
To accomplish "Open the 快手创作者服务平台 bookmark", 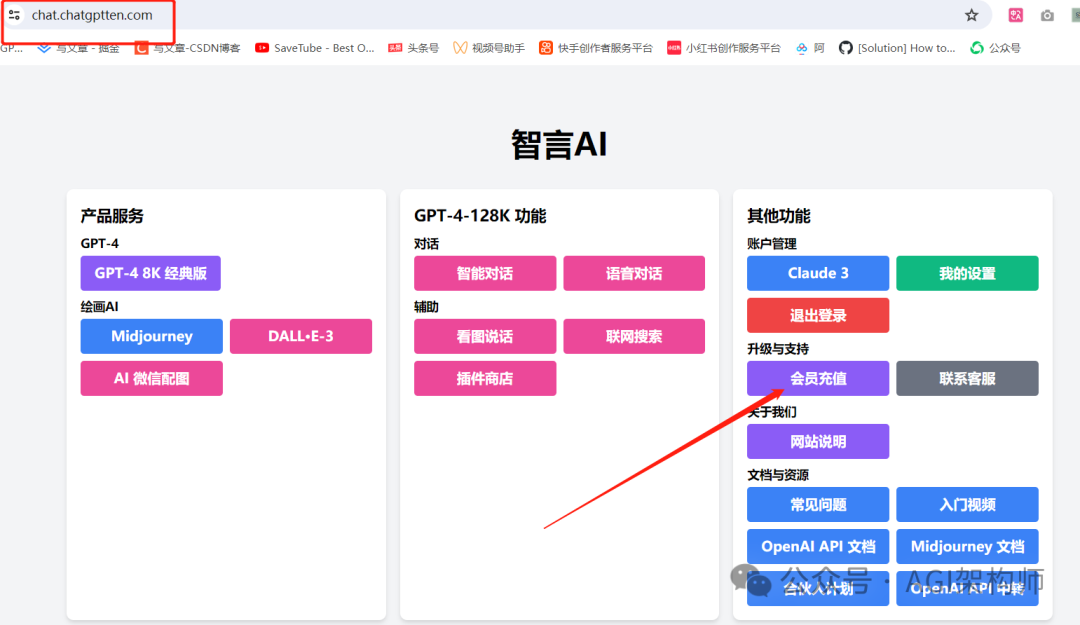I will click(596, 48).
